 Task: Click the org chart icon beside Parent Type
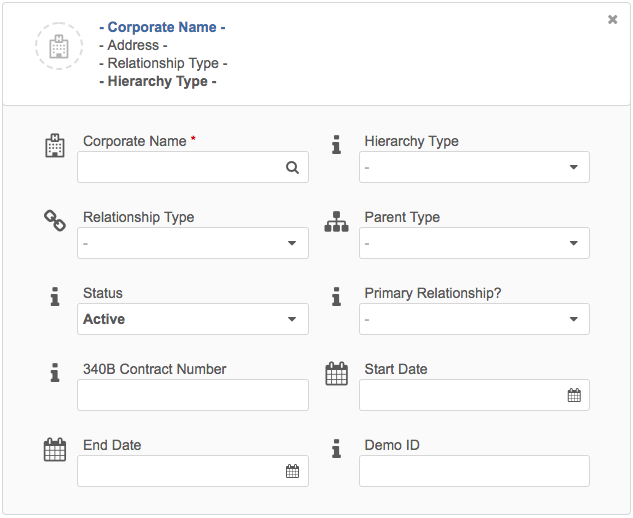click(x=336, y=222)
